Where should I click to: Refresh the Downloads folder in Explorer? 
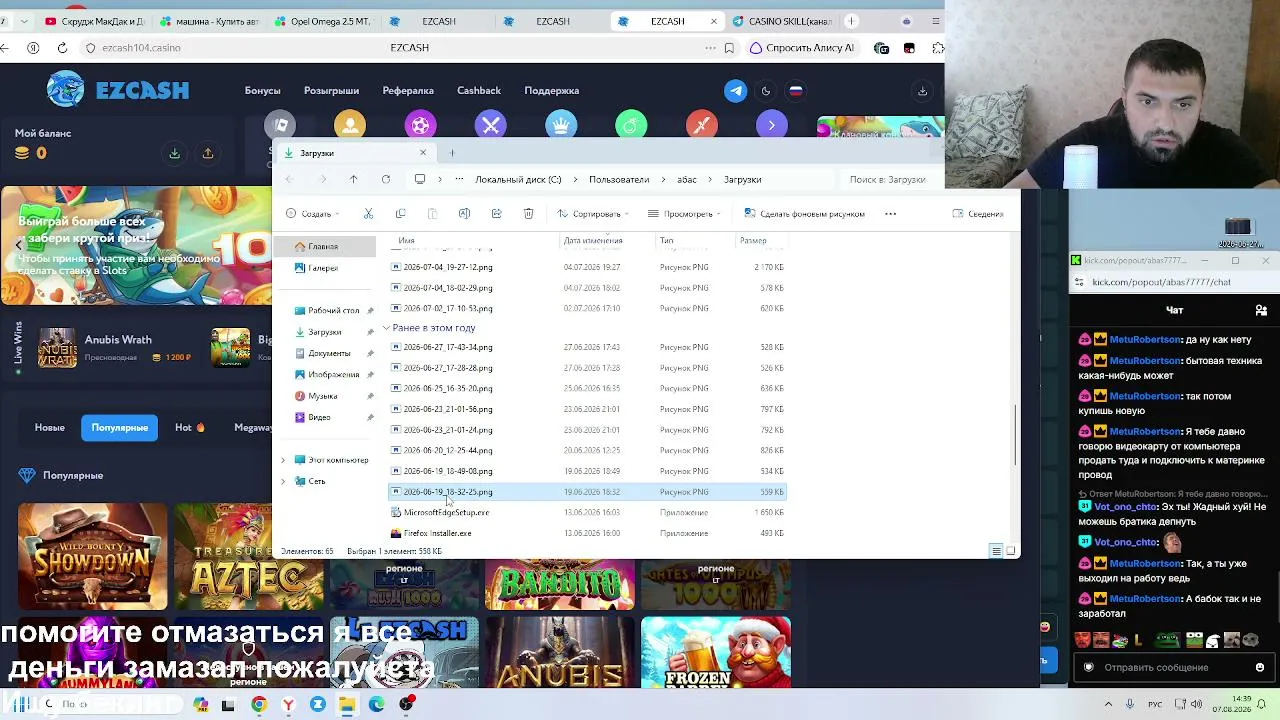(386, 180)
